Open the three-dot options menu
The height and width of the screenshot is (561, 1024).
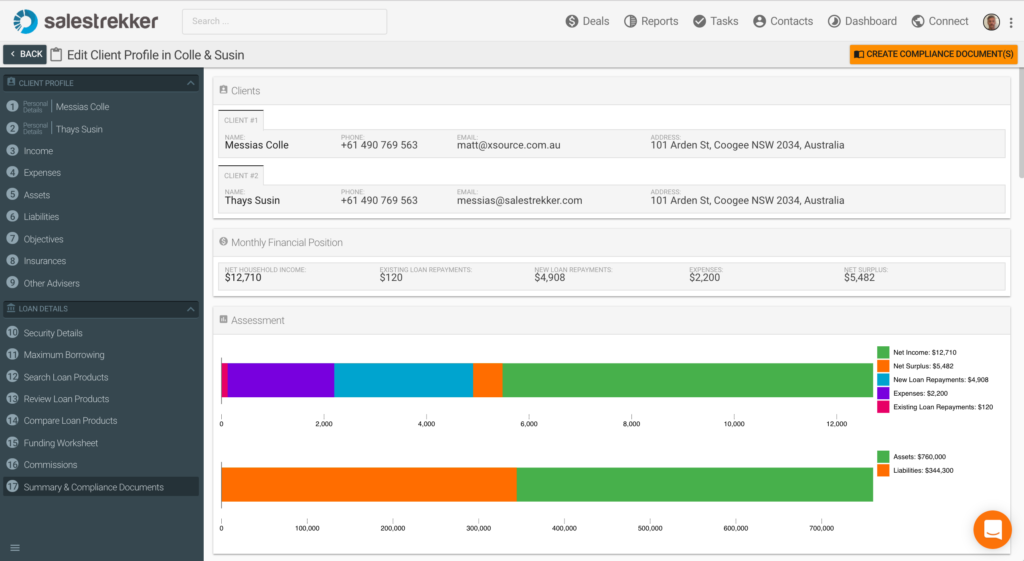pos(1011,22)
